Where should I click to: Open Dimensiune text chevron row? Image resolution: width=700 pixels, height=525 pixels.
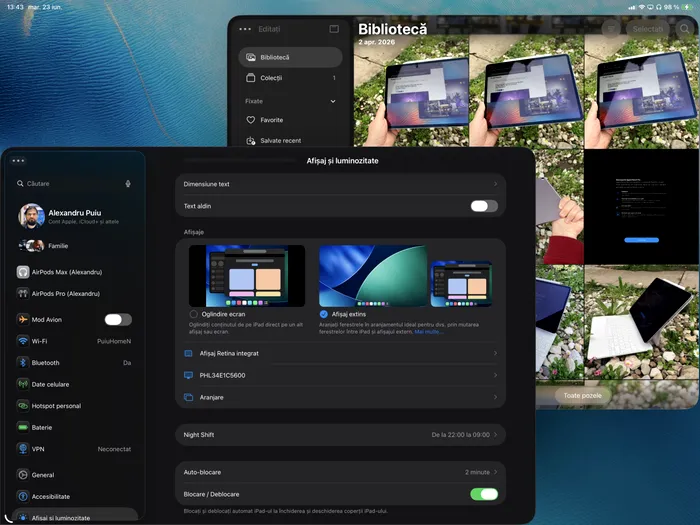point(340,184)
